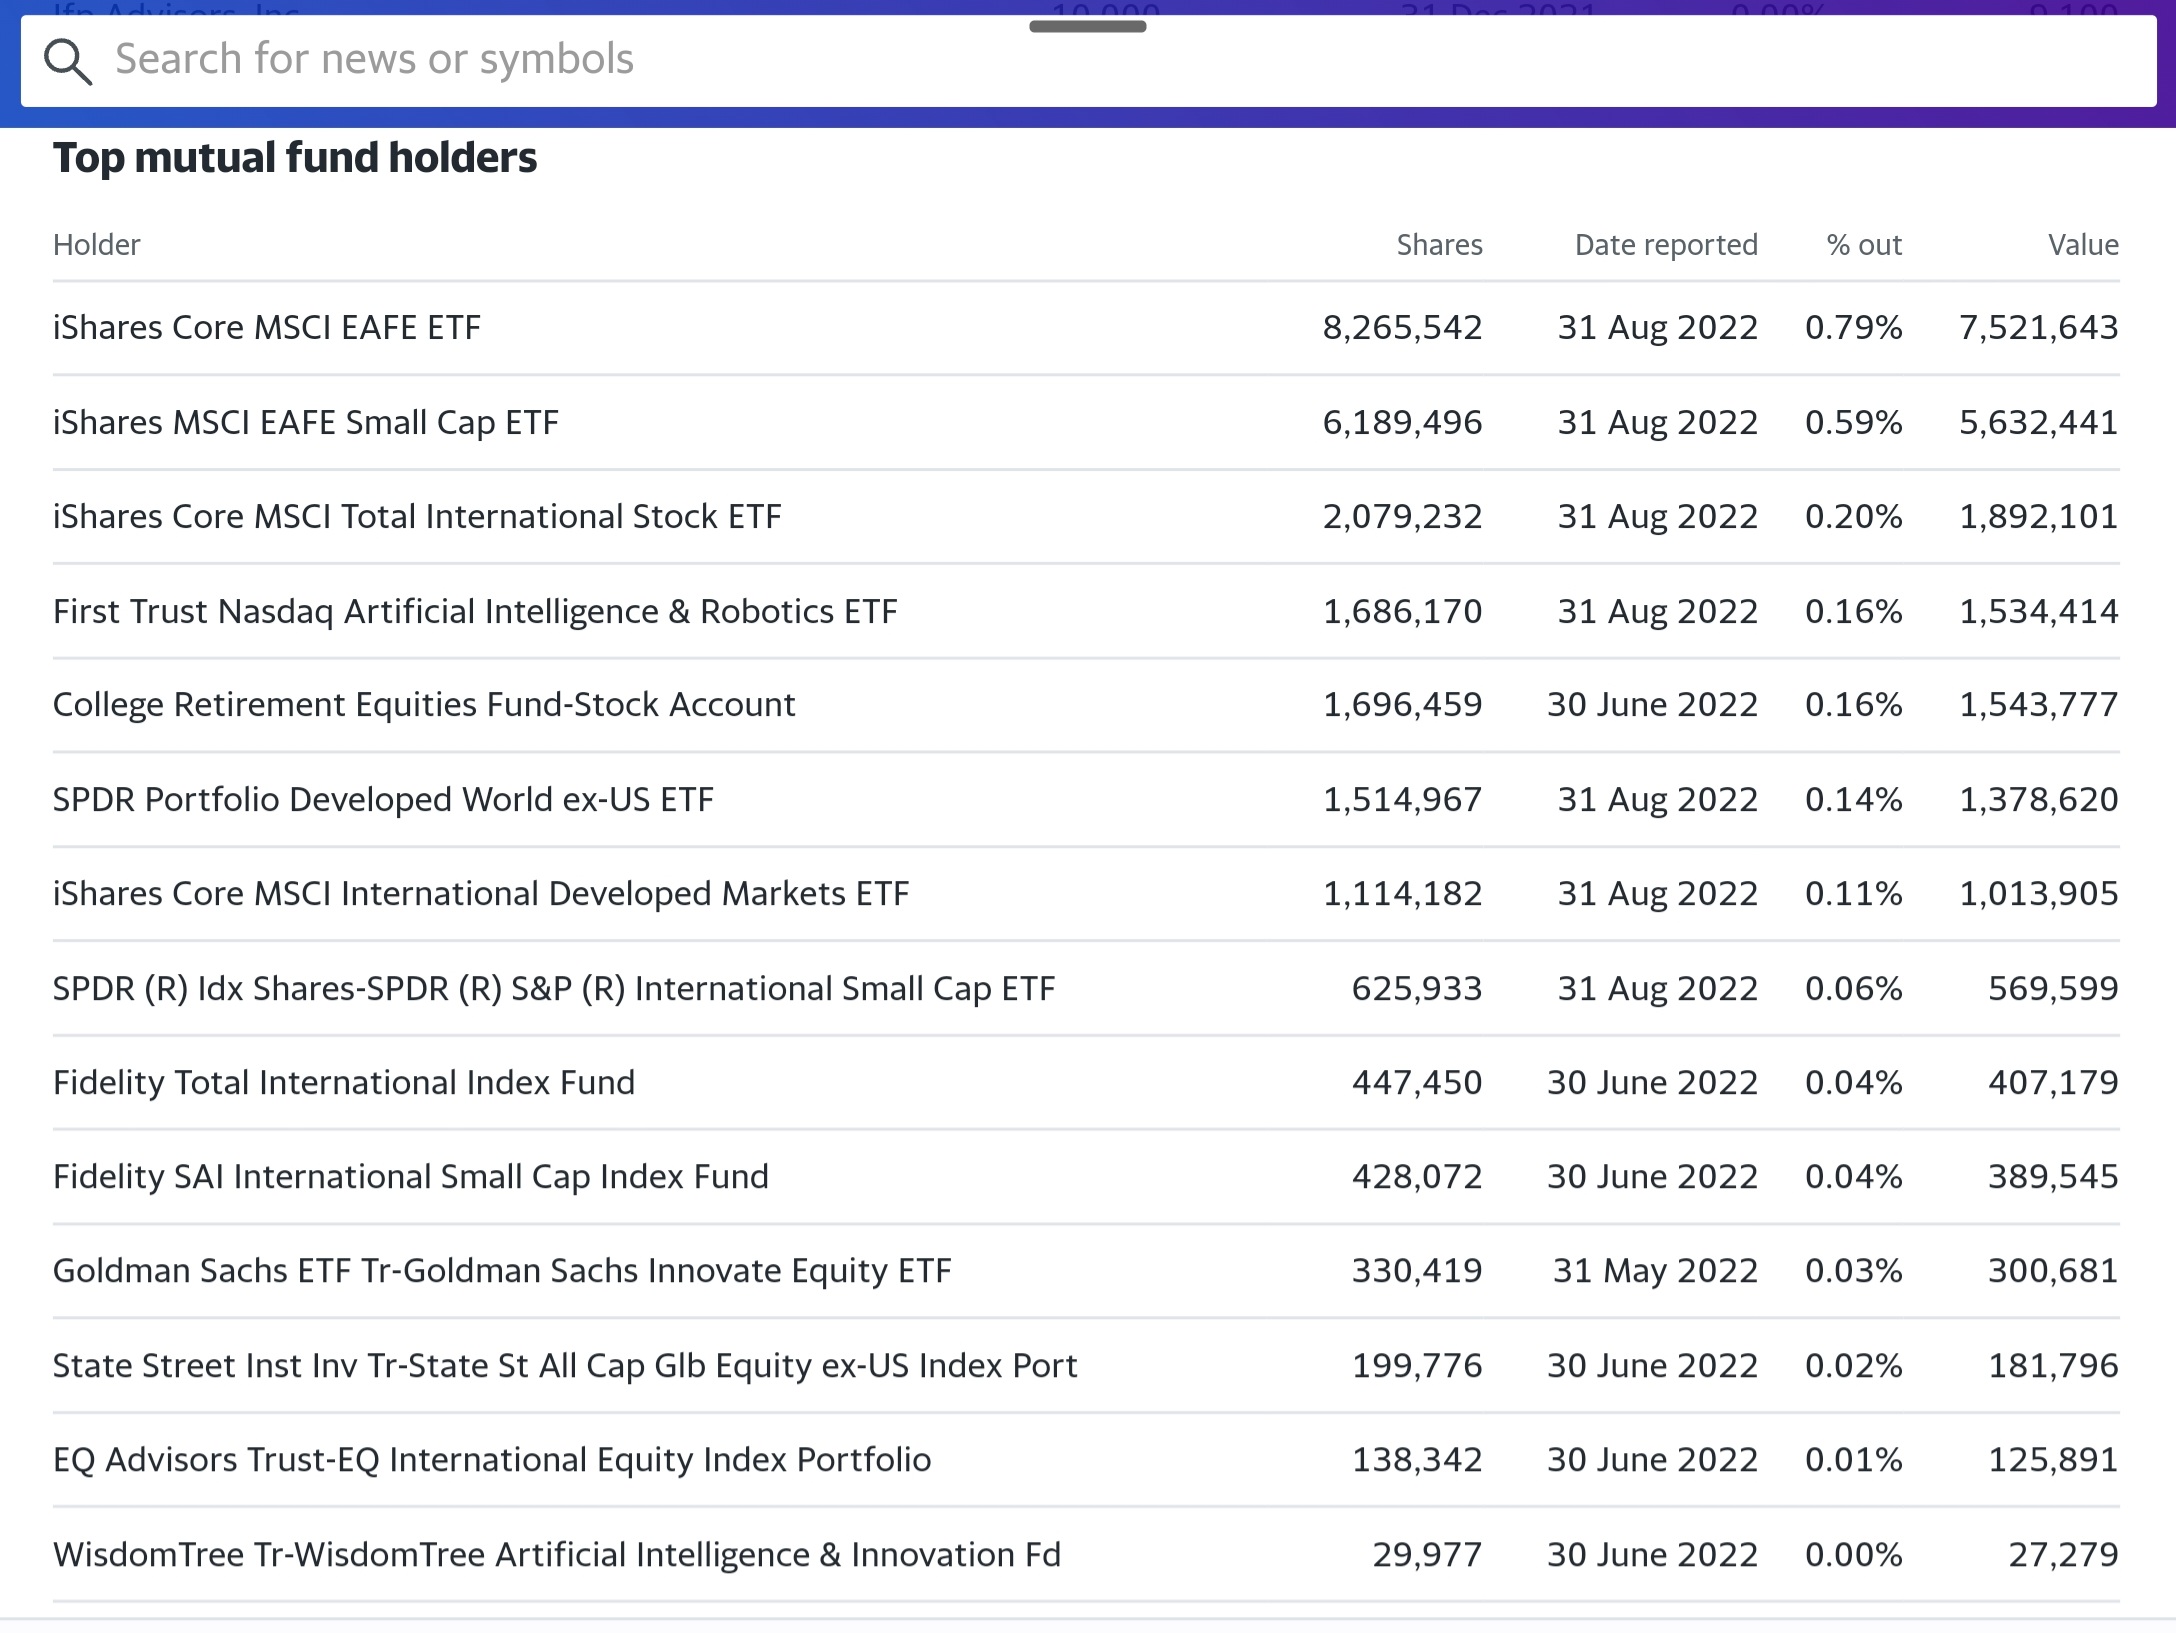
Task: Tap the sheet drag handle bar
Action: 1088,27
